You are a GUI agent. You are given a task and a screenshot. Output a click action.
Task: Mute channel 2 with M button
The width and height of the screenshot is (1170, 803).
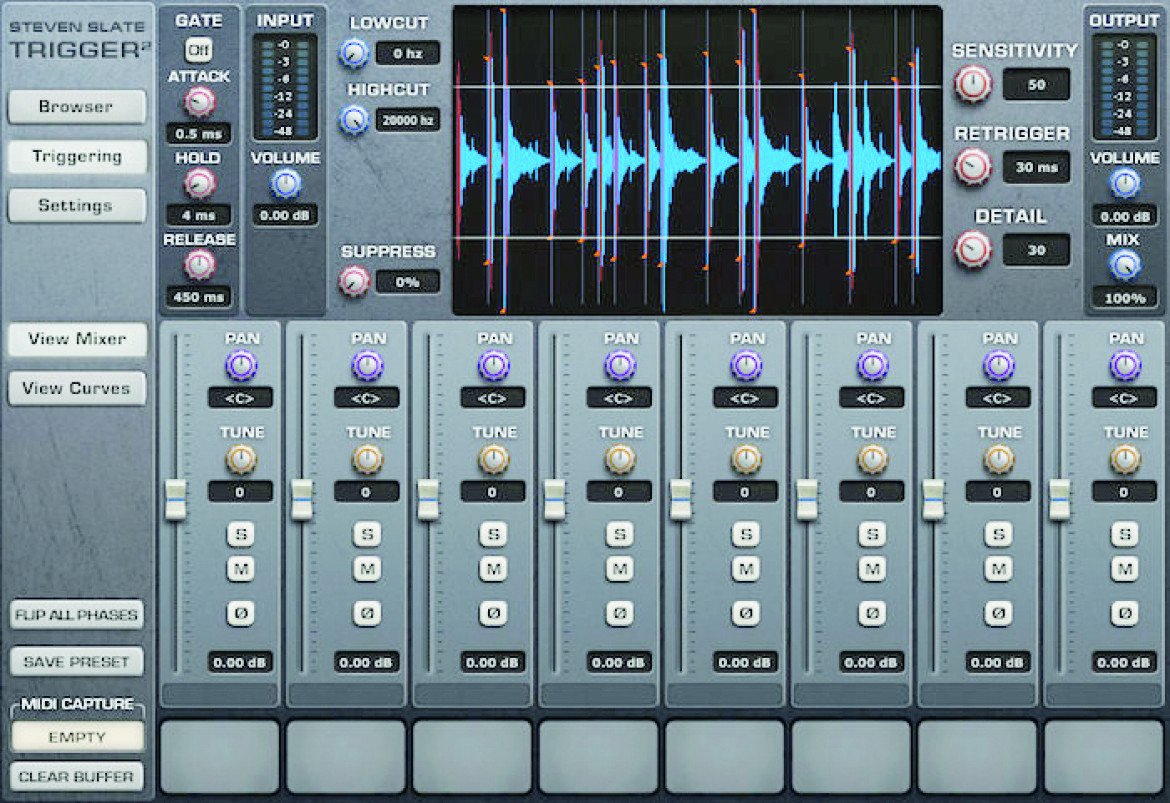(x=366, y=569)
